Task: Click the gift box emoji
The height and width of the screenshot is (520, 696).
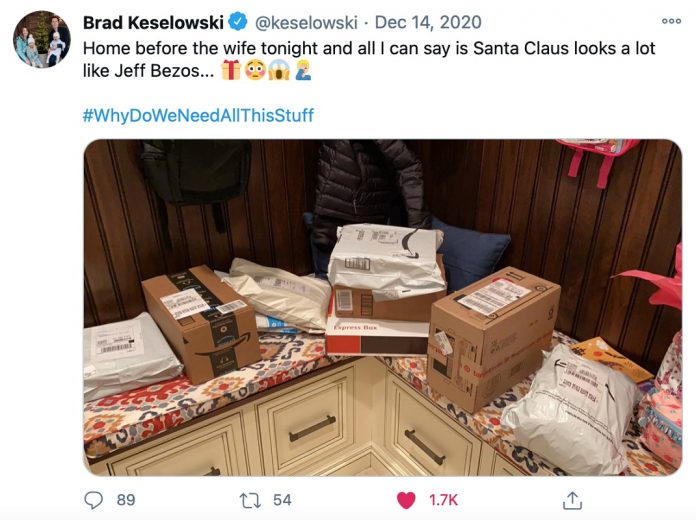Action: (x=231, y=70)
